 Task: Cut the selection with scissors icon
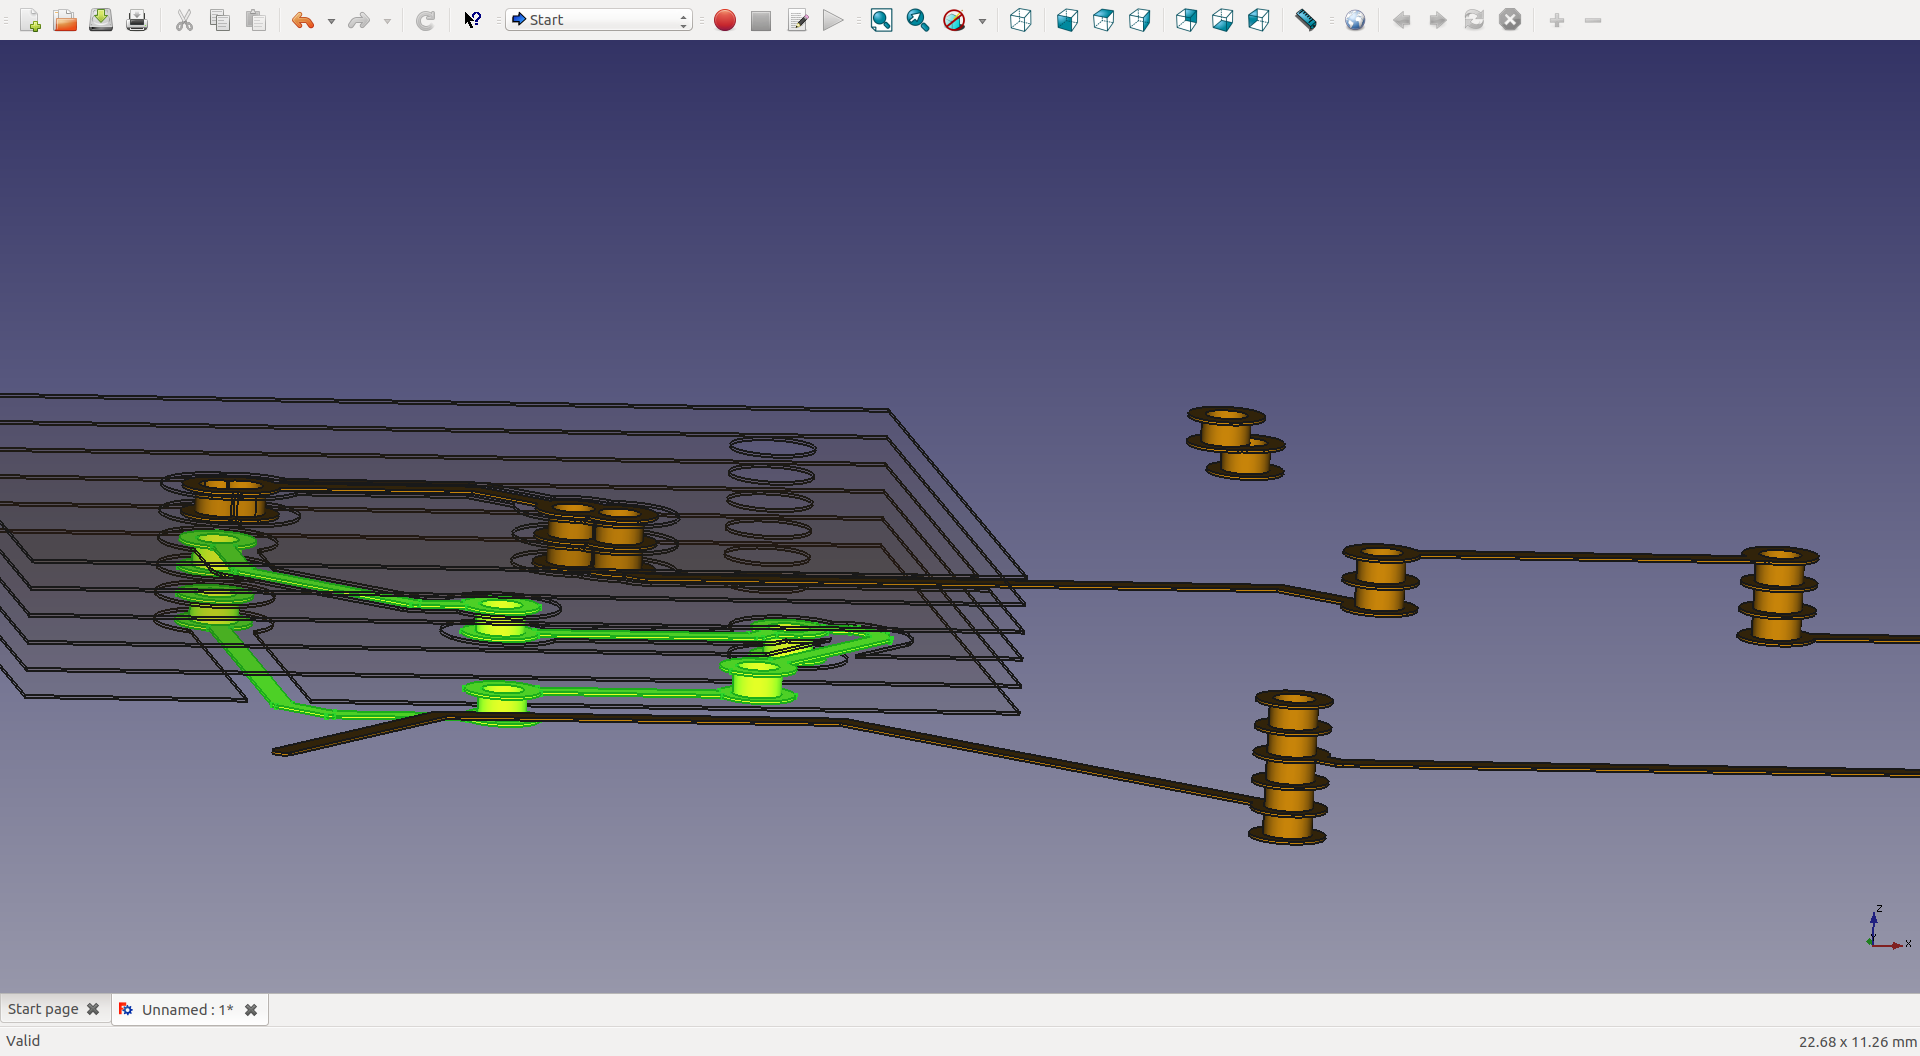[x=184, y=20]
